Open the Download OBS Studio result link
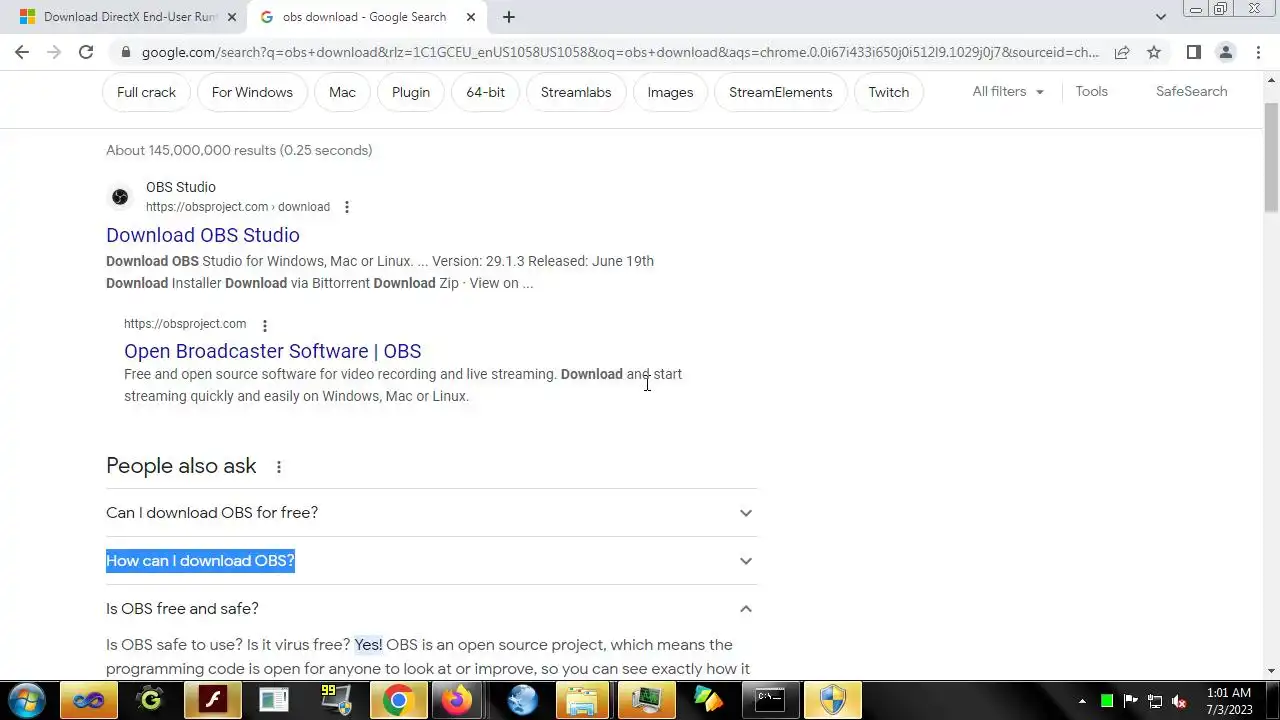Viewport: 1280px width, 720px height. tap(203, 235)
